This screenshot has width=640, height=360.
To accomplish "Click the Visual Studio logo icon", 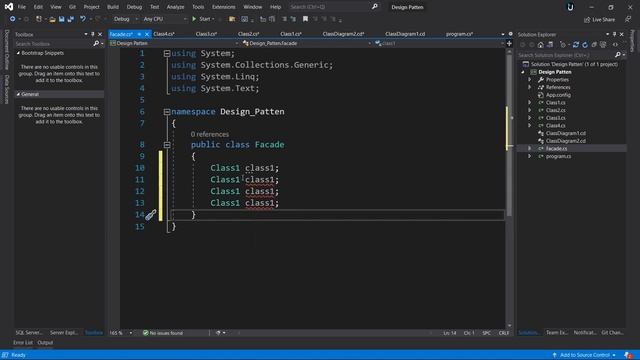I will [x=9, y=7].
